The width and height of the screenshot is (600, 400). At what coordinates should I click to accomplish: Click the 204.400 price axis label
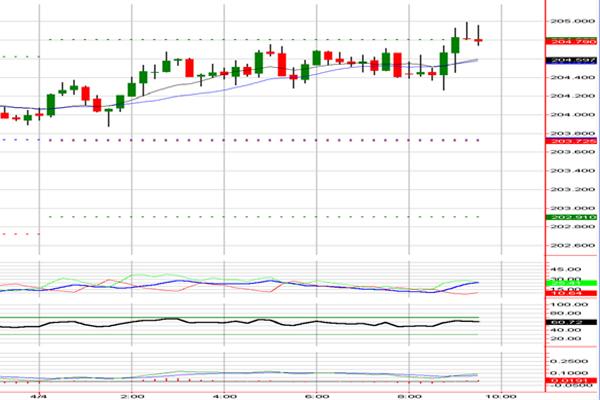tap(572, 77)
